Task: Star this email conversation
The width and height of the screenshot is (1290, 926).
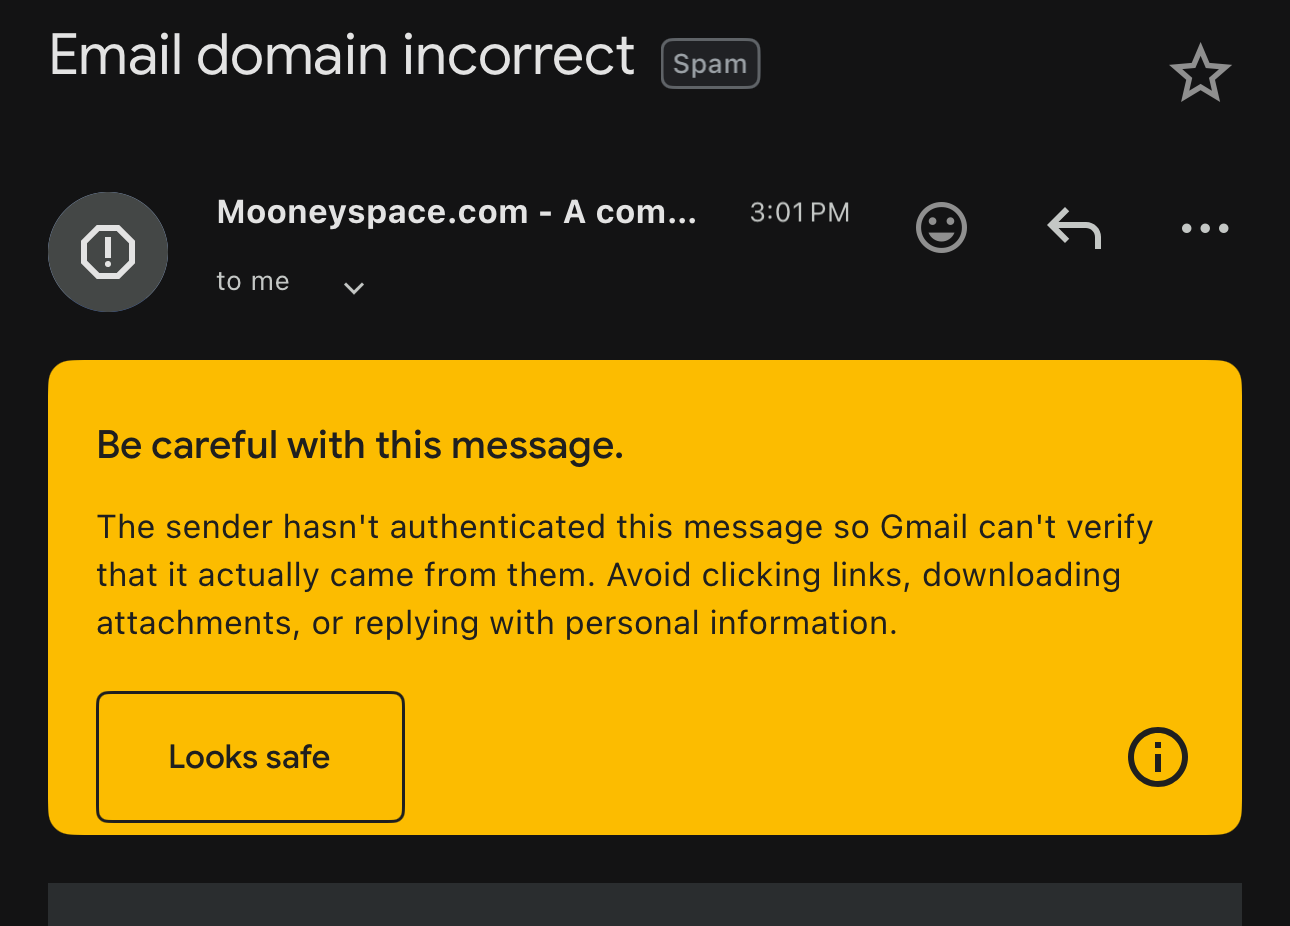Action: [x=1199, y=74]
